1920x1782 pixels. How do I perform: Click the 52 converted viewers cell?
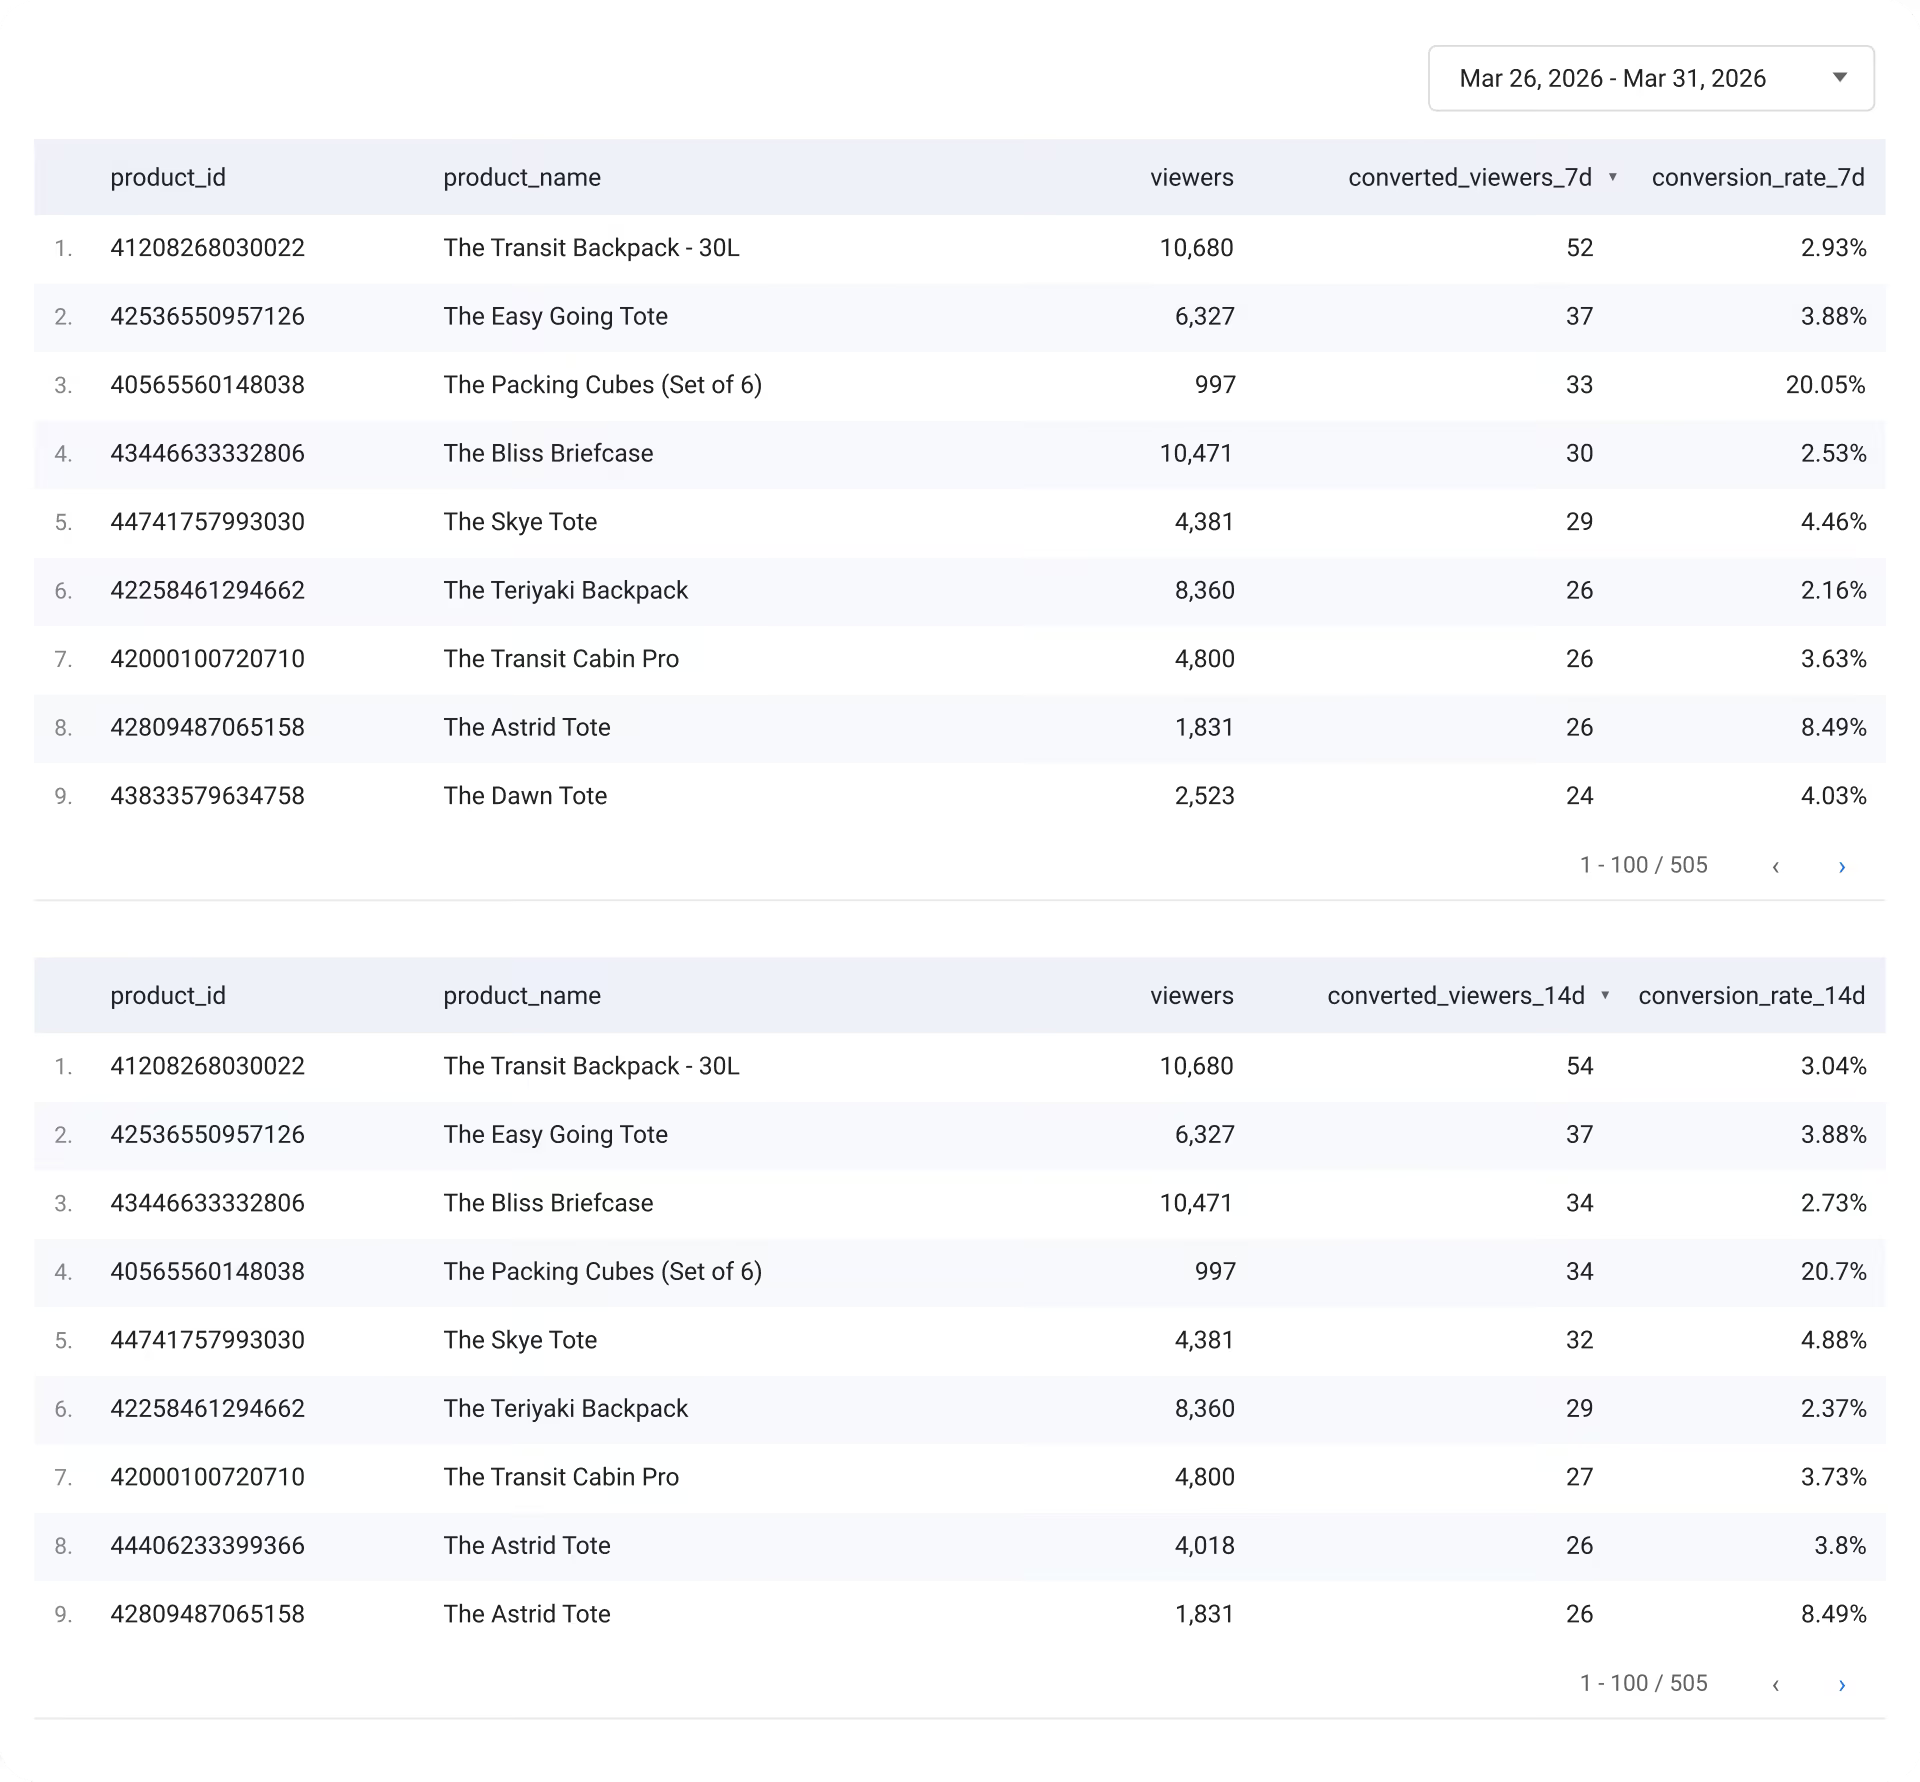click(1579, 248)
